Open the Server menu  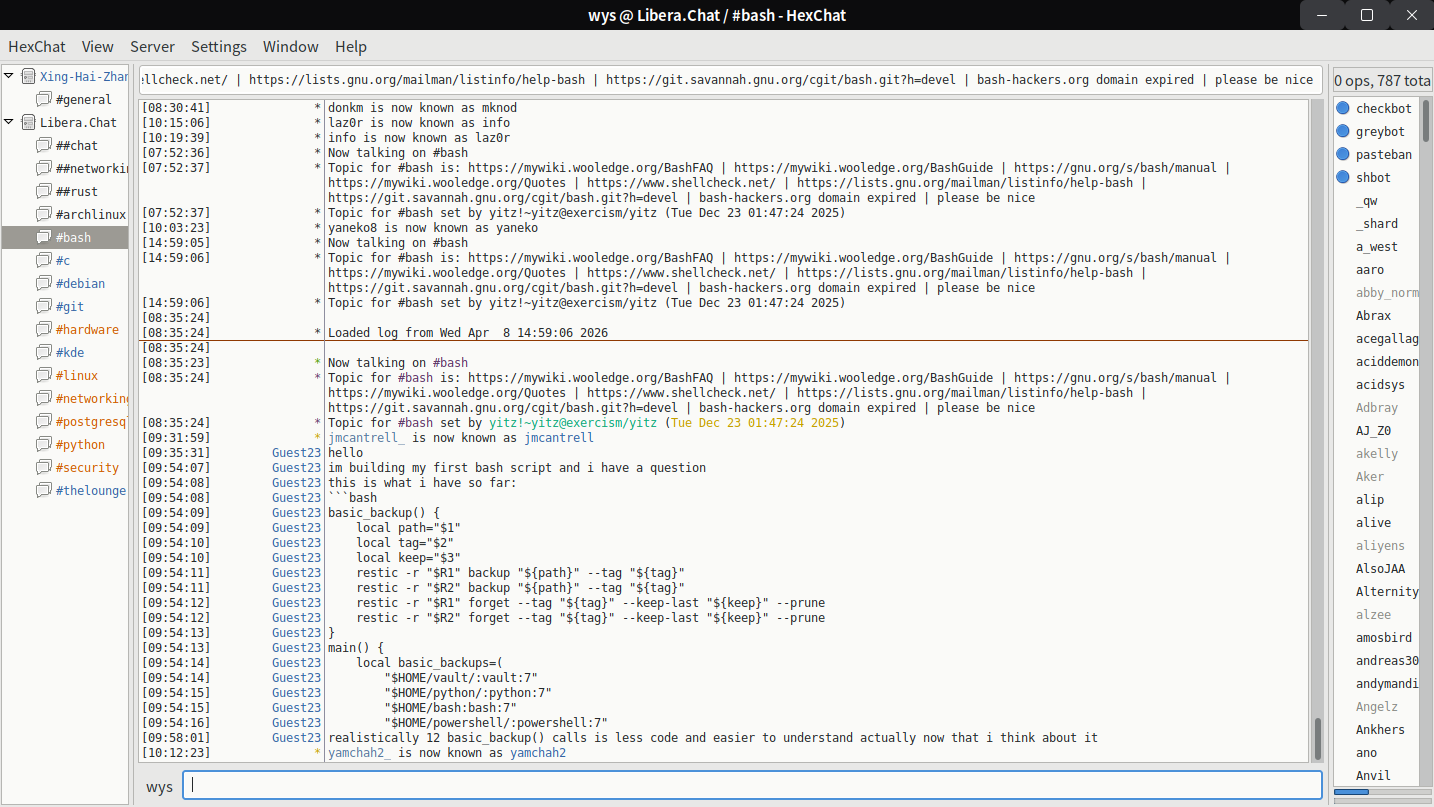(152, 46)
